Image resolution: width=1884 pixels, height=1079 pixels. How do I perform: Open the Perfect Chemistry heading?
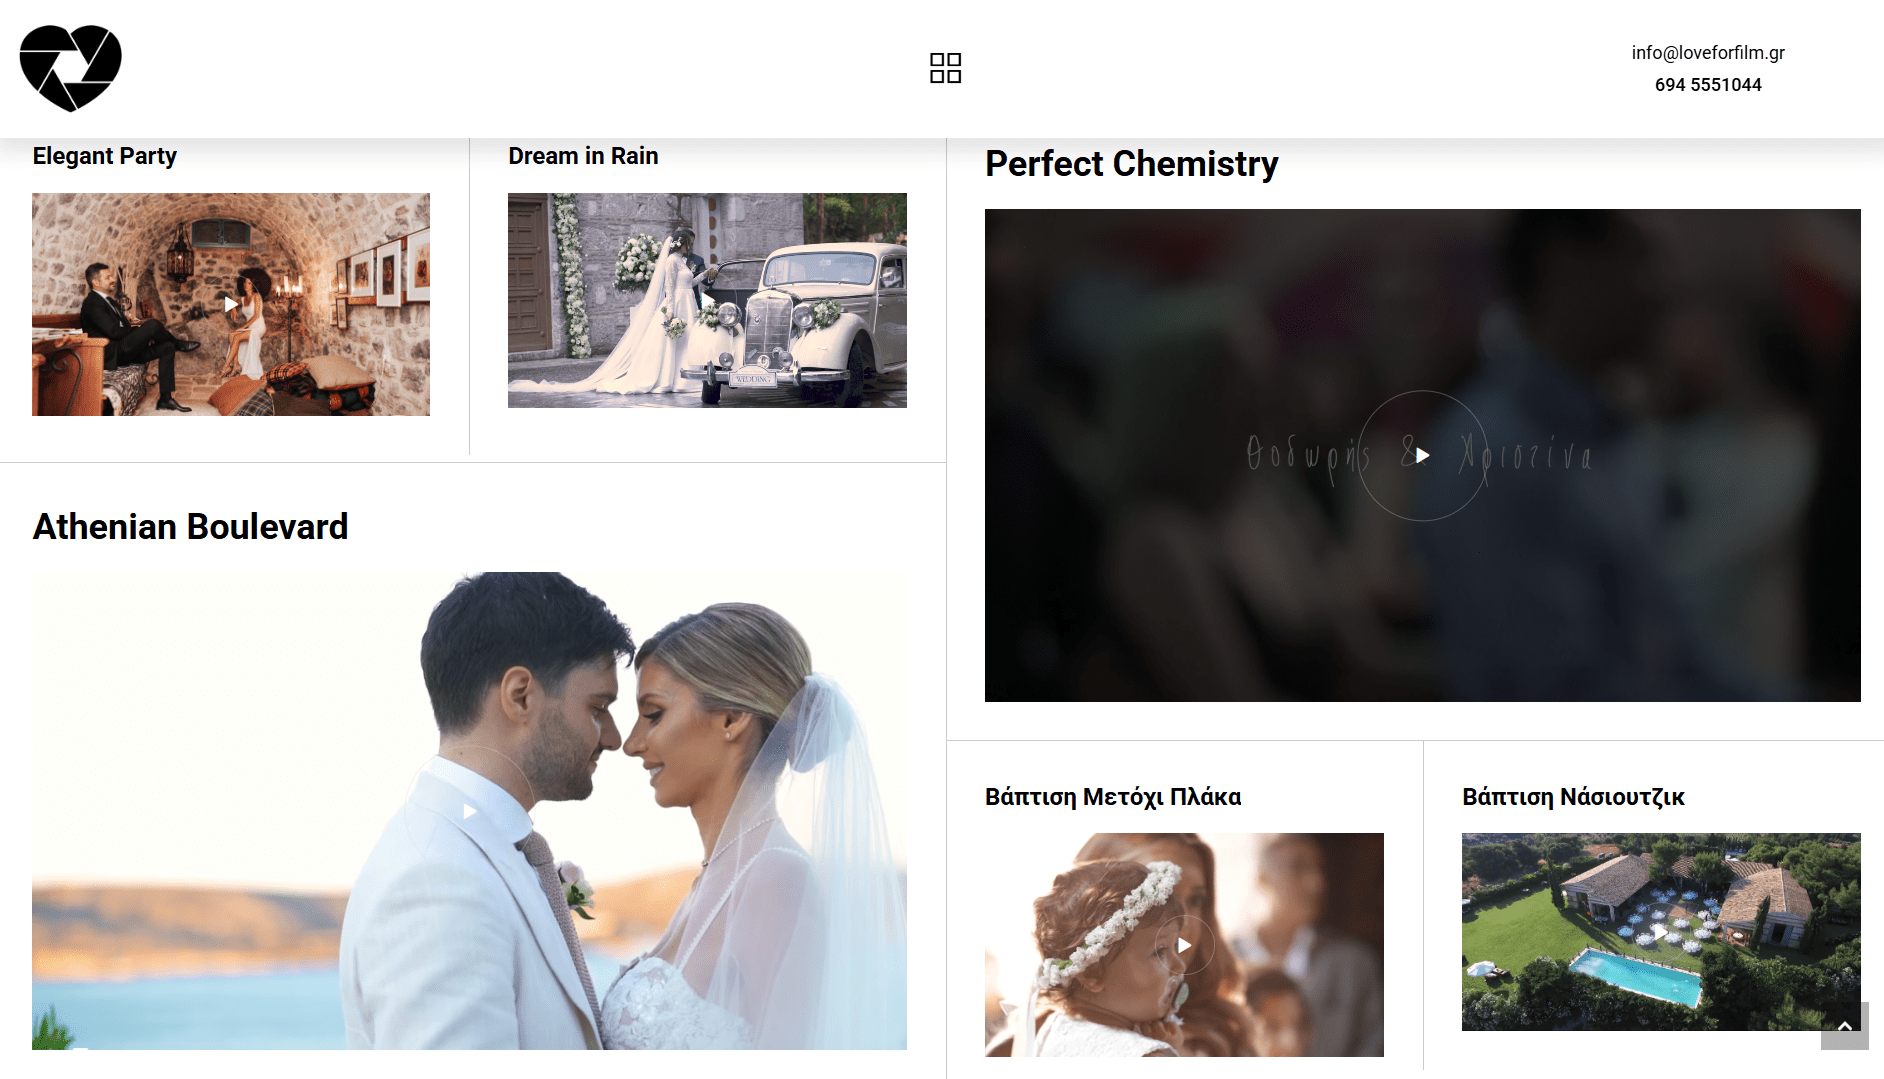pos(1131,164)
